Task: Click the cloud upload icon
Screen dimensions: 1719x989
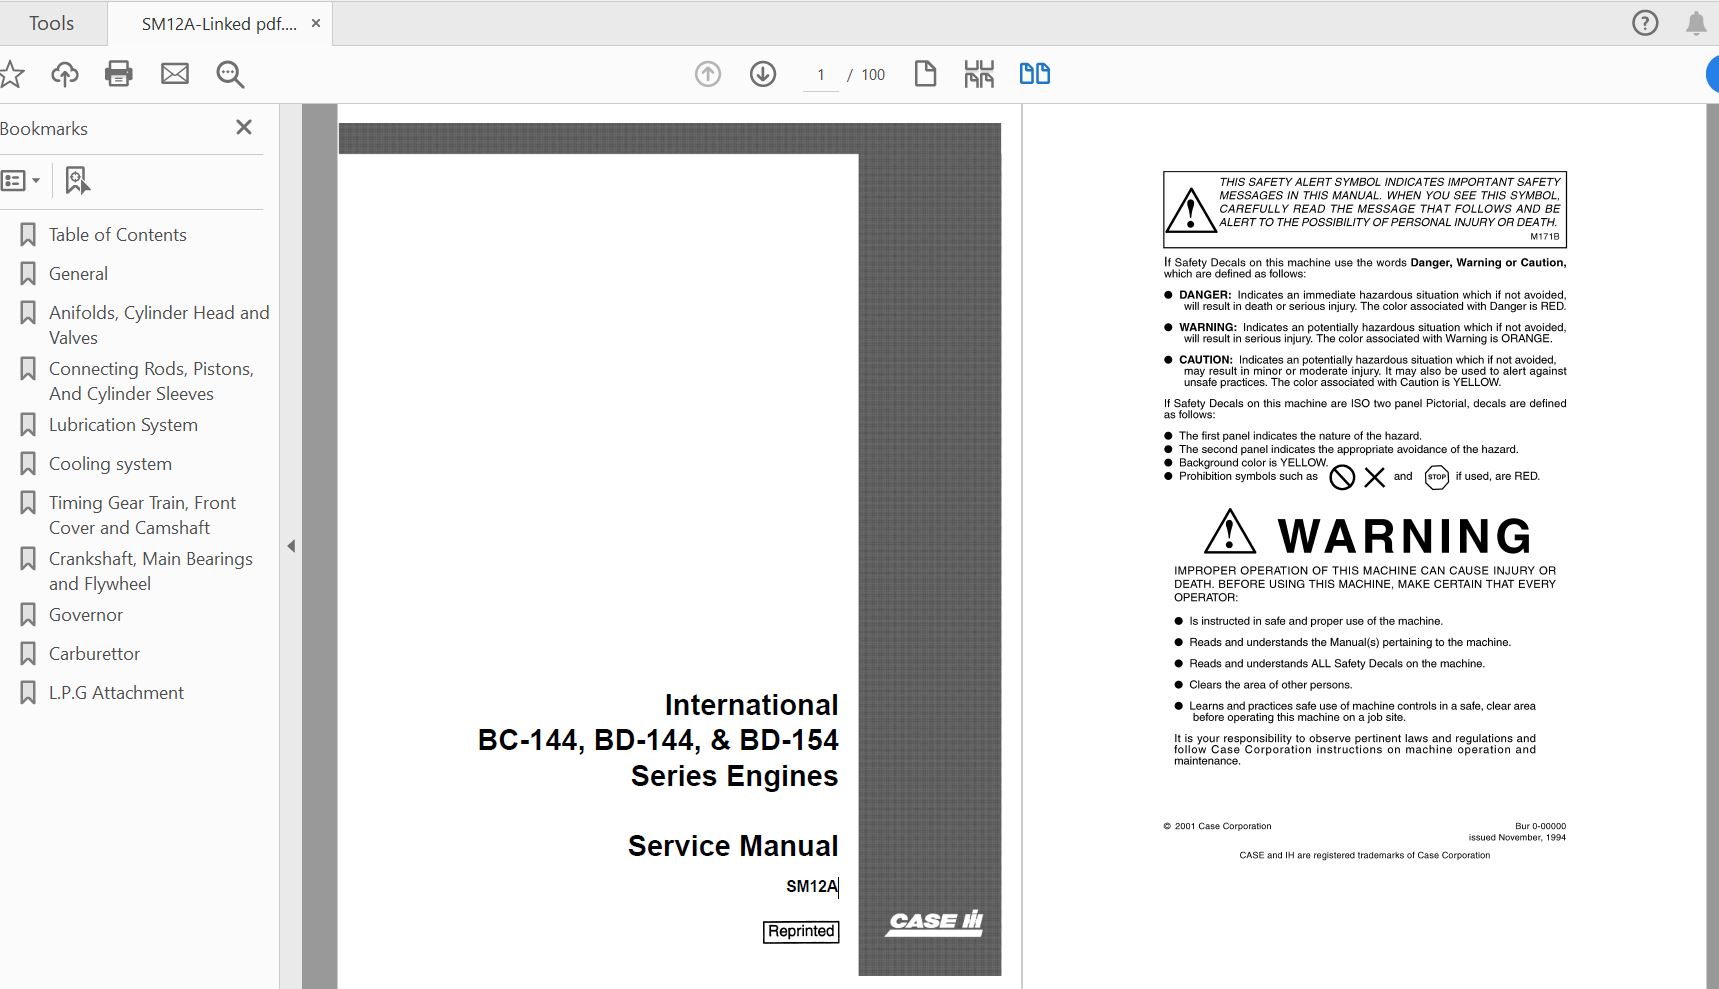Action: pyautogui.click(x=65, y=74)
